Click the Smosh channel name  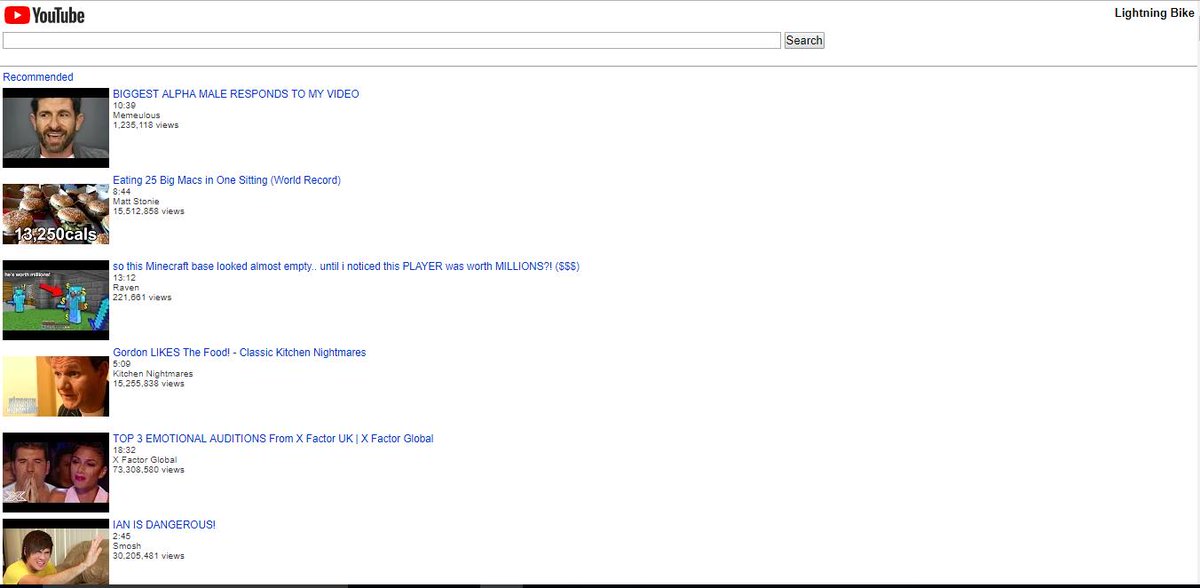coord(127,545)
